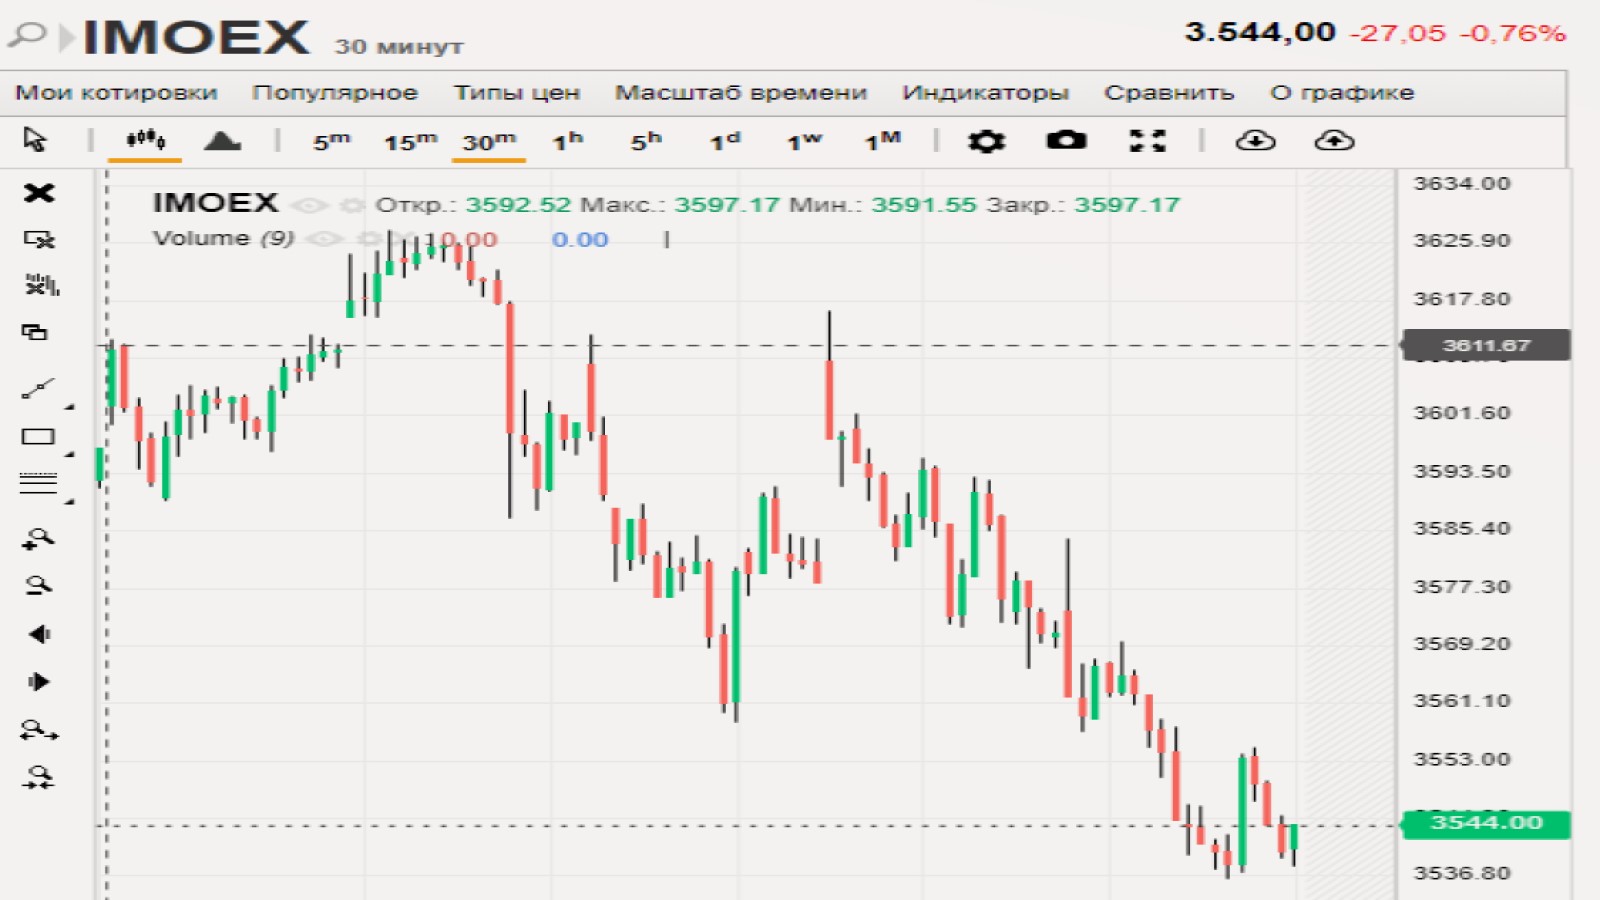
Task: Move chart view to the left
Action: coord(39,634)
